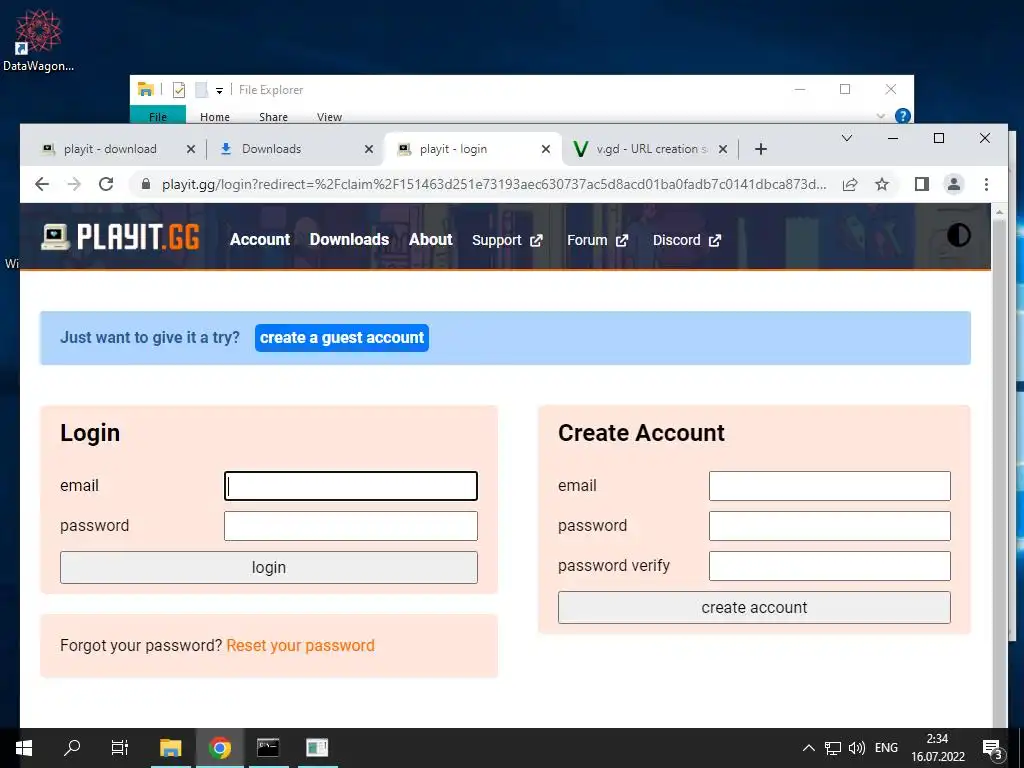Open the Forum external link
The height and width of the screenshot is (768, 1024).
(598, 240)
